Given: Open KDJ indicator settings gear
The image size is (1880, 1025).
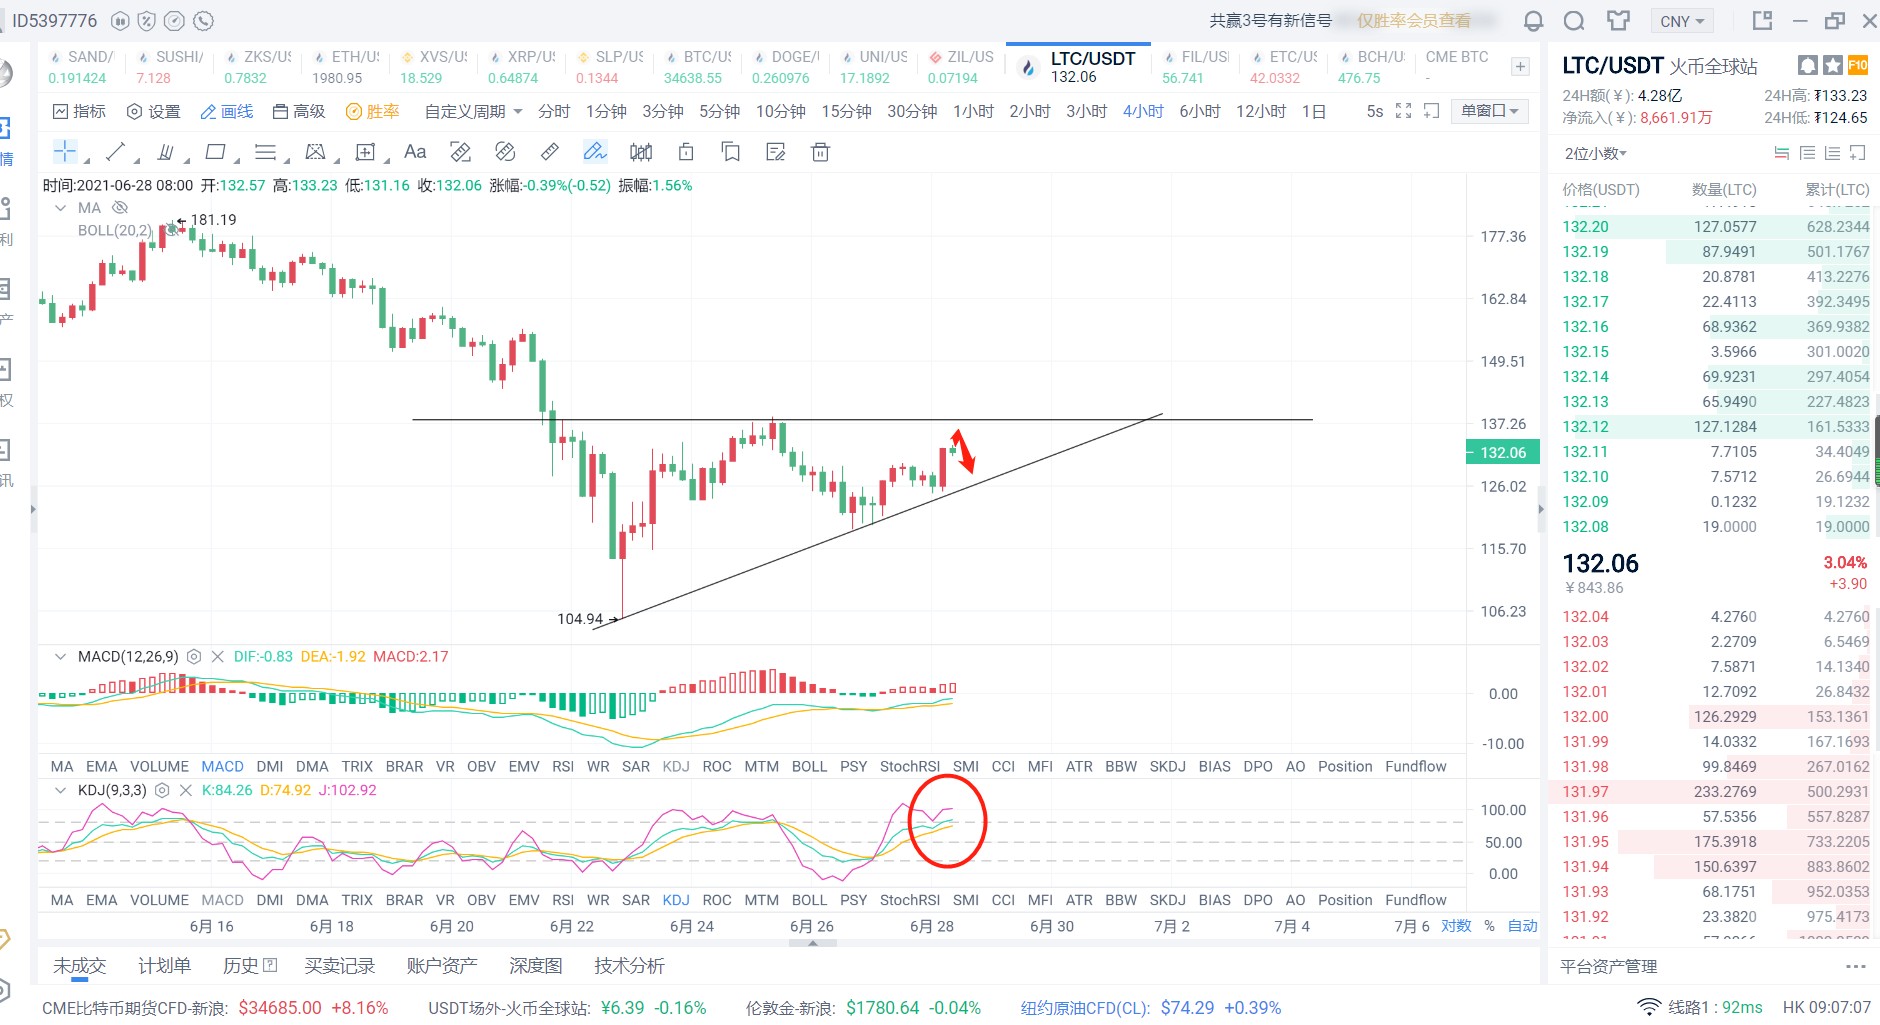Looking at the screenshot, I should pos(160,789).
